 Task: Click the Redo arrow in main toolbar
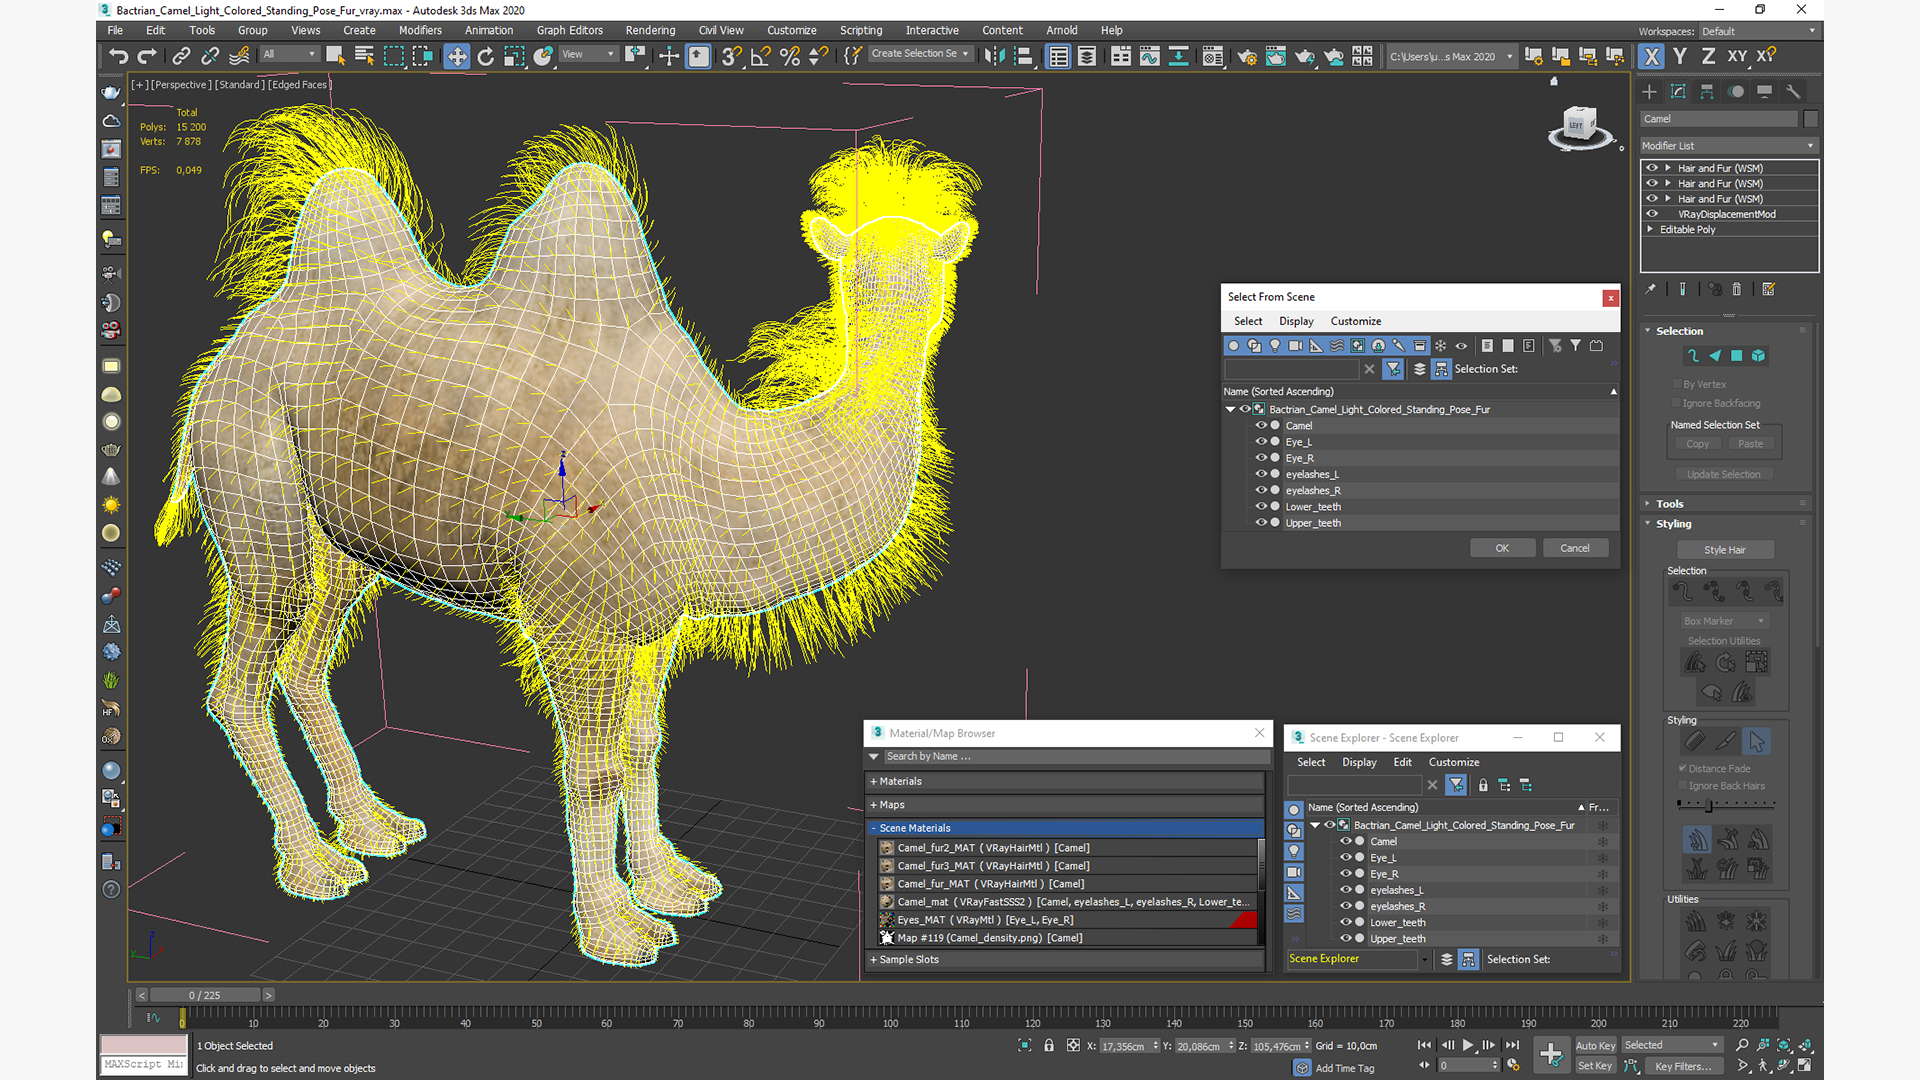point(147,56)
